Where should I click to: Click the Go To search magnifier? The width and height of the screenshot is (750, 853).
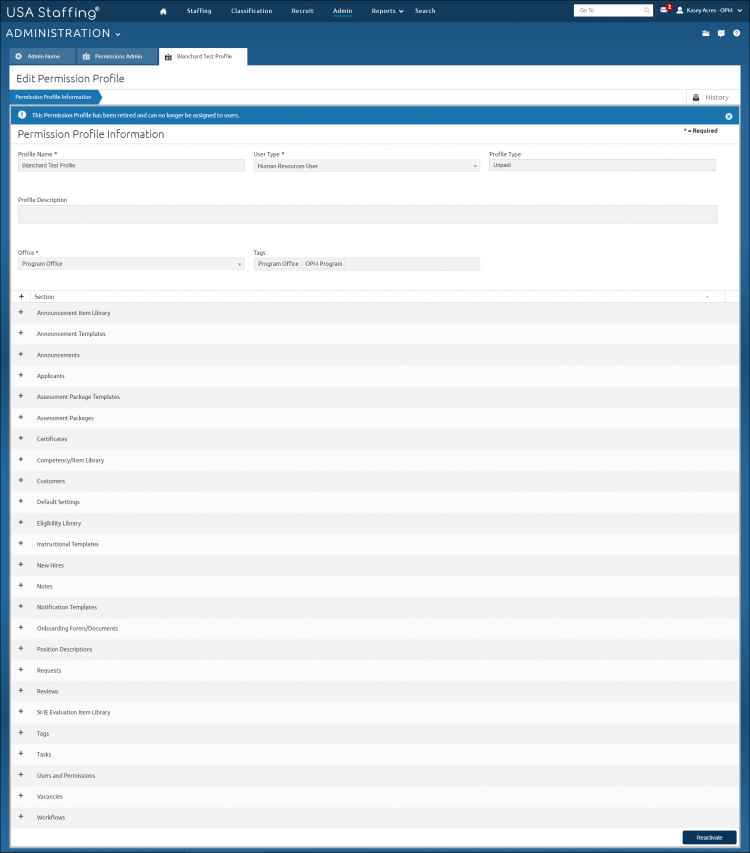click(x=647, y=10)
